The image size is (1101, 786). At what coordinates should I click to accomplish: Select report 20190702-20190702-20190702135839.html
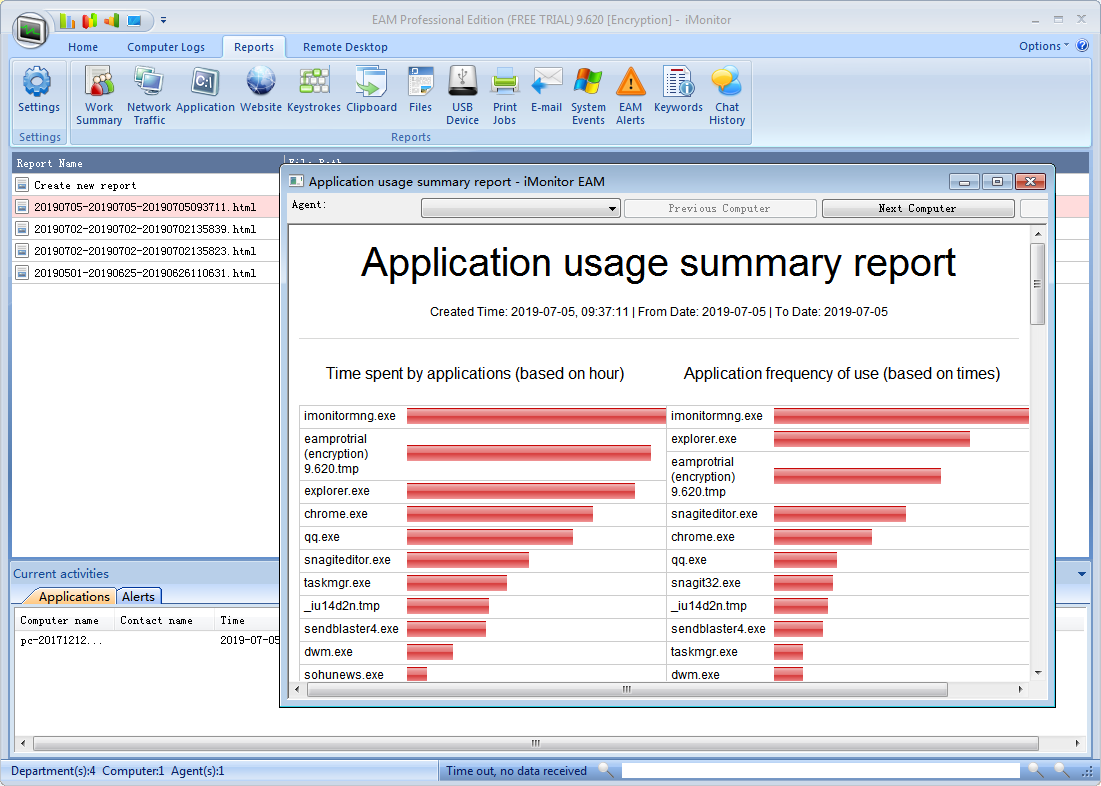(x=146, y=229)
